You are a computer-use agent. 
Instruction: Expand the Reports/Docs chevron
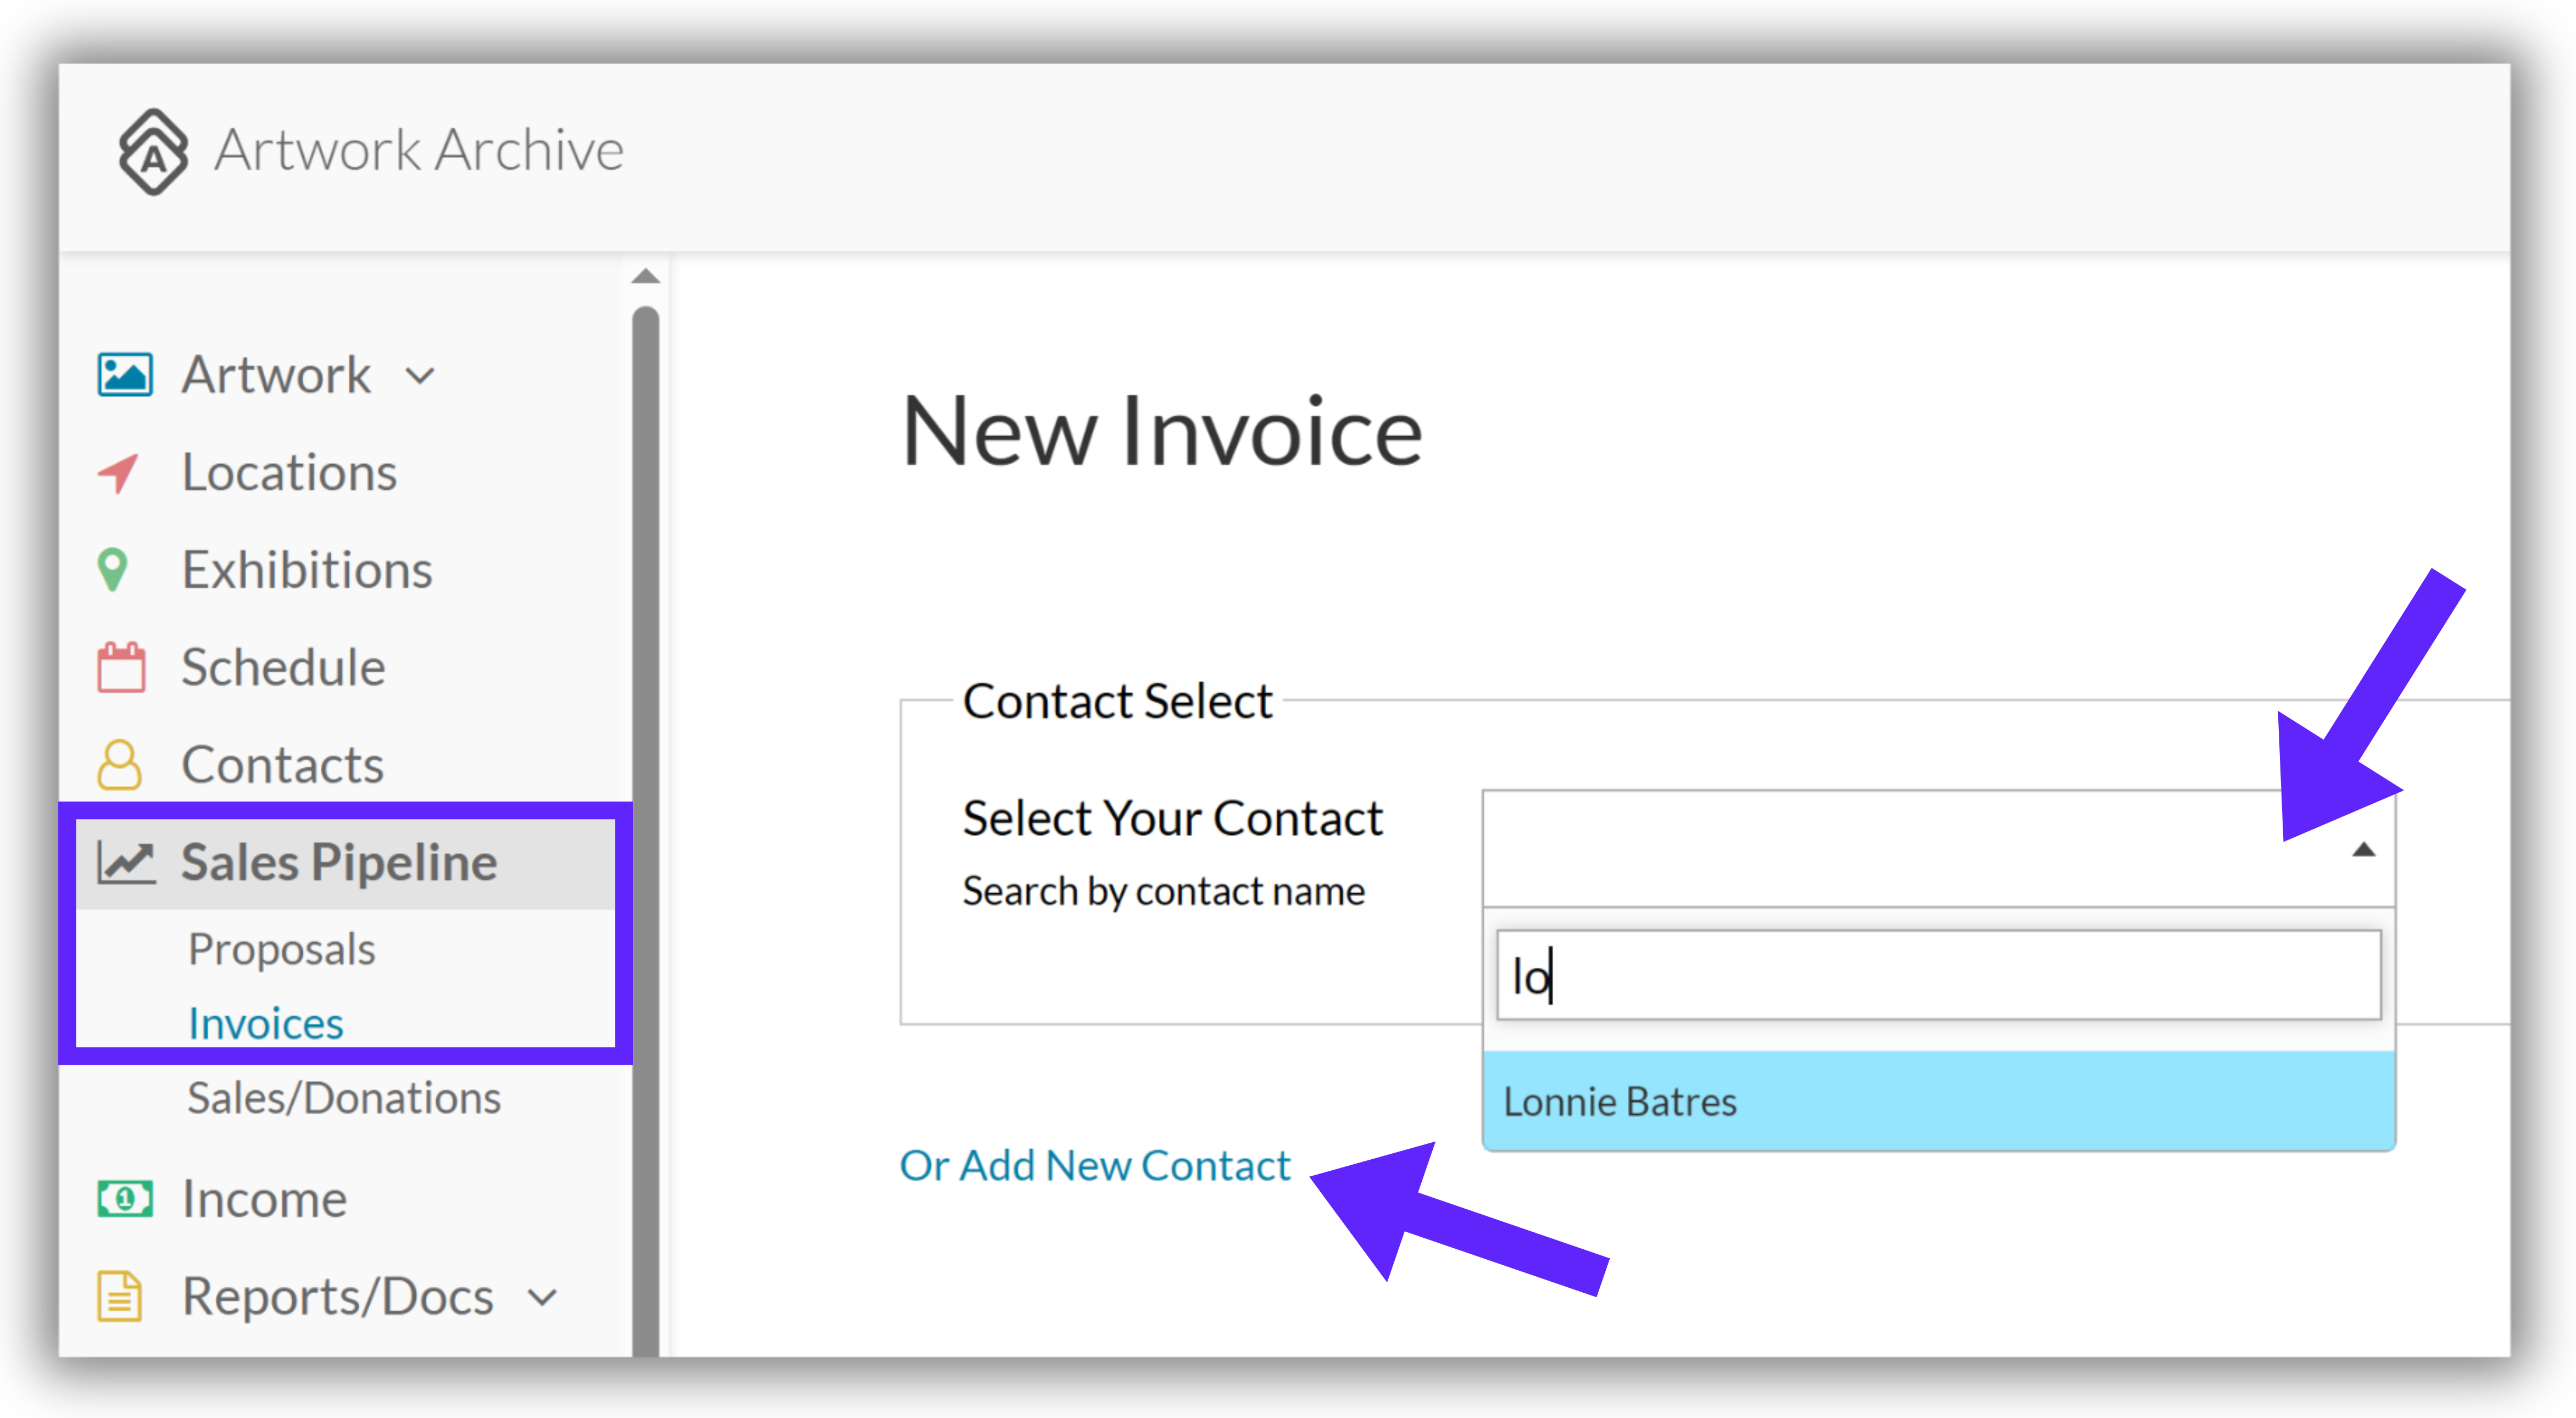click(542, 1298)
